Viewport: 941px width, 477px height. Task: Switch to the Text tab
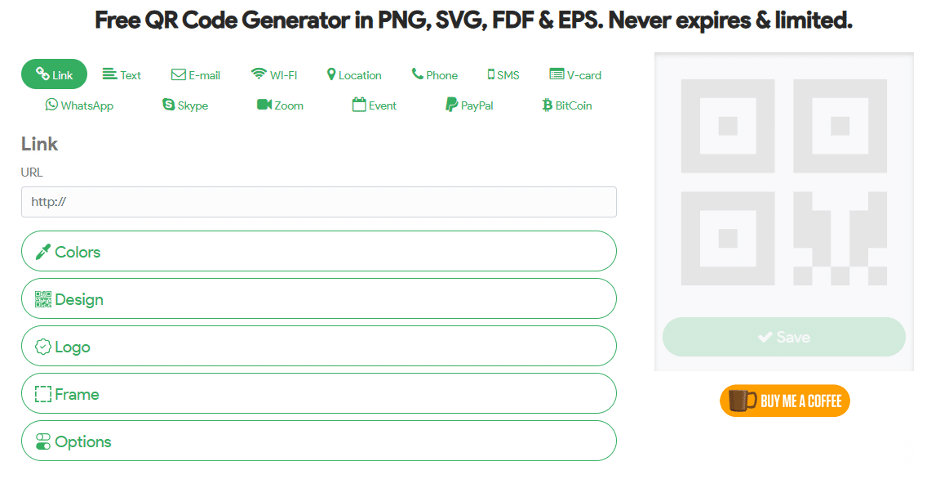click(122, 74)
